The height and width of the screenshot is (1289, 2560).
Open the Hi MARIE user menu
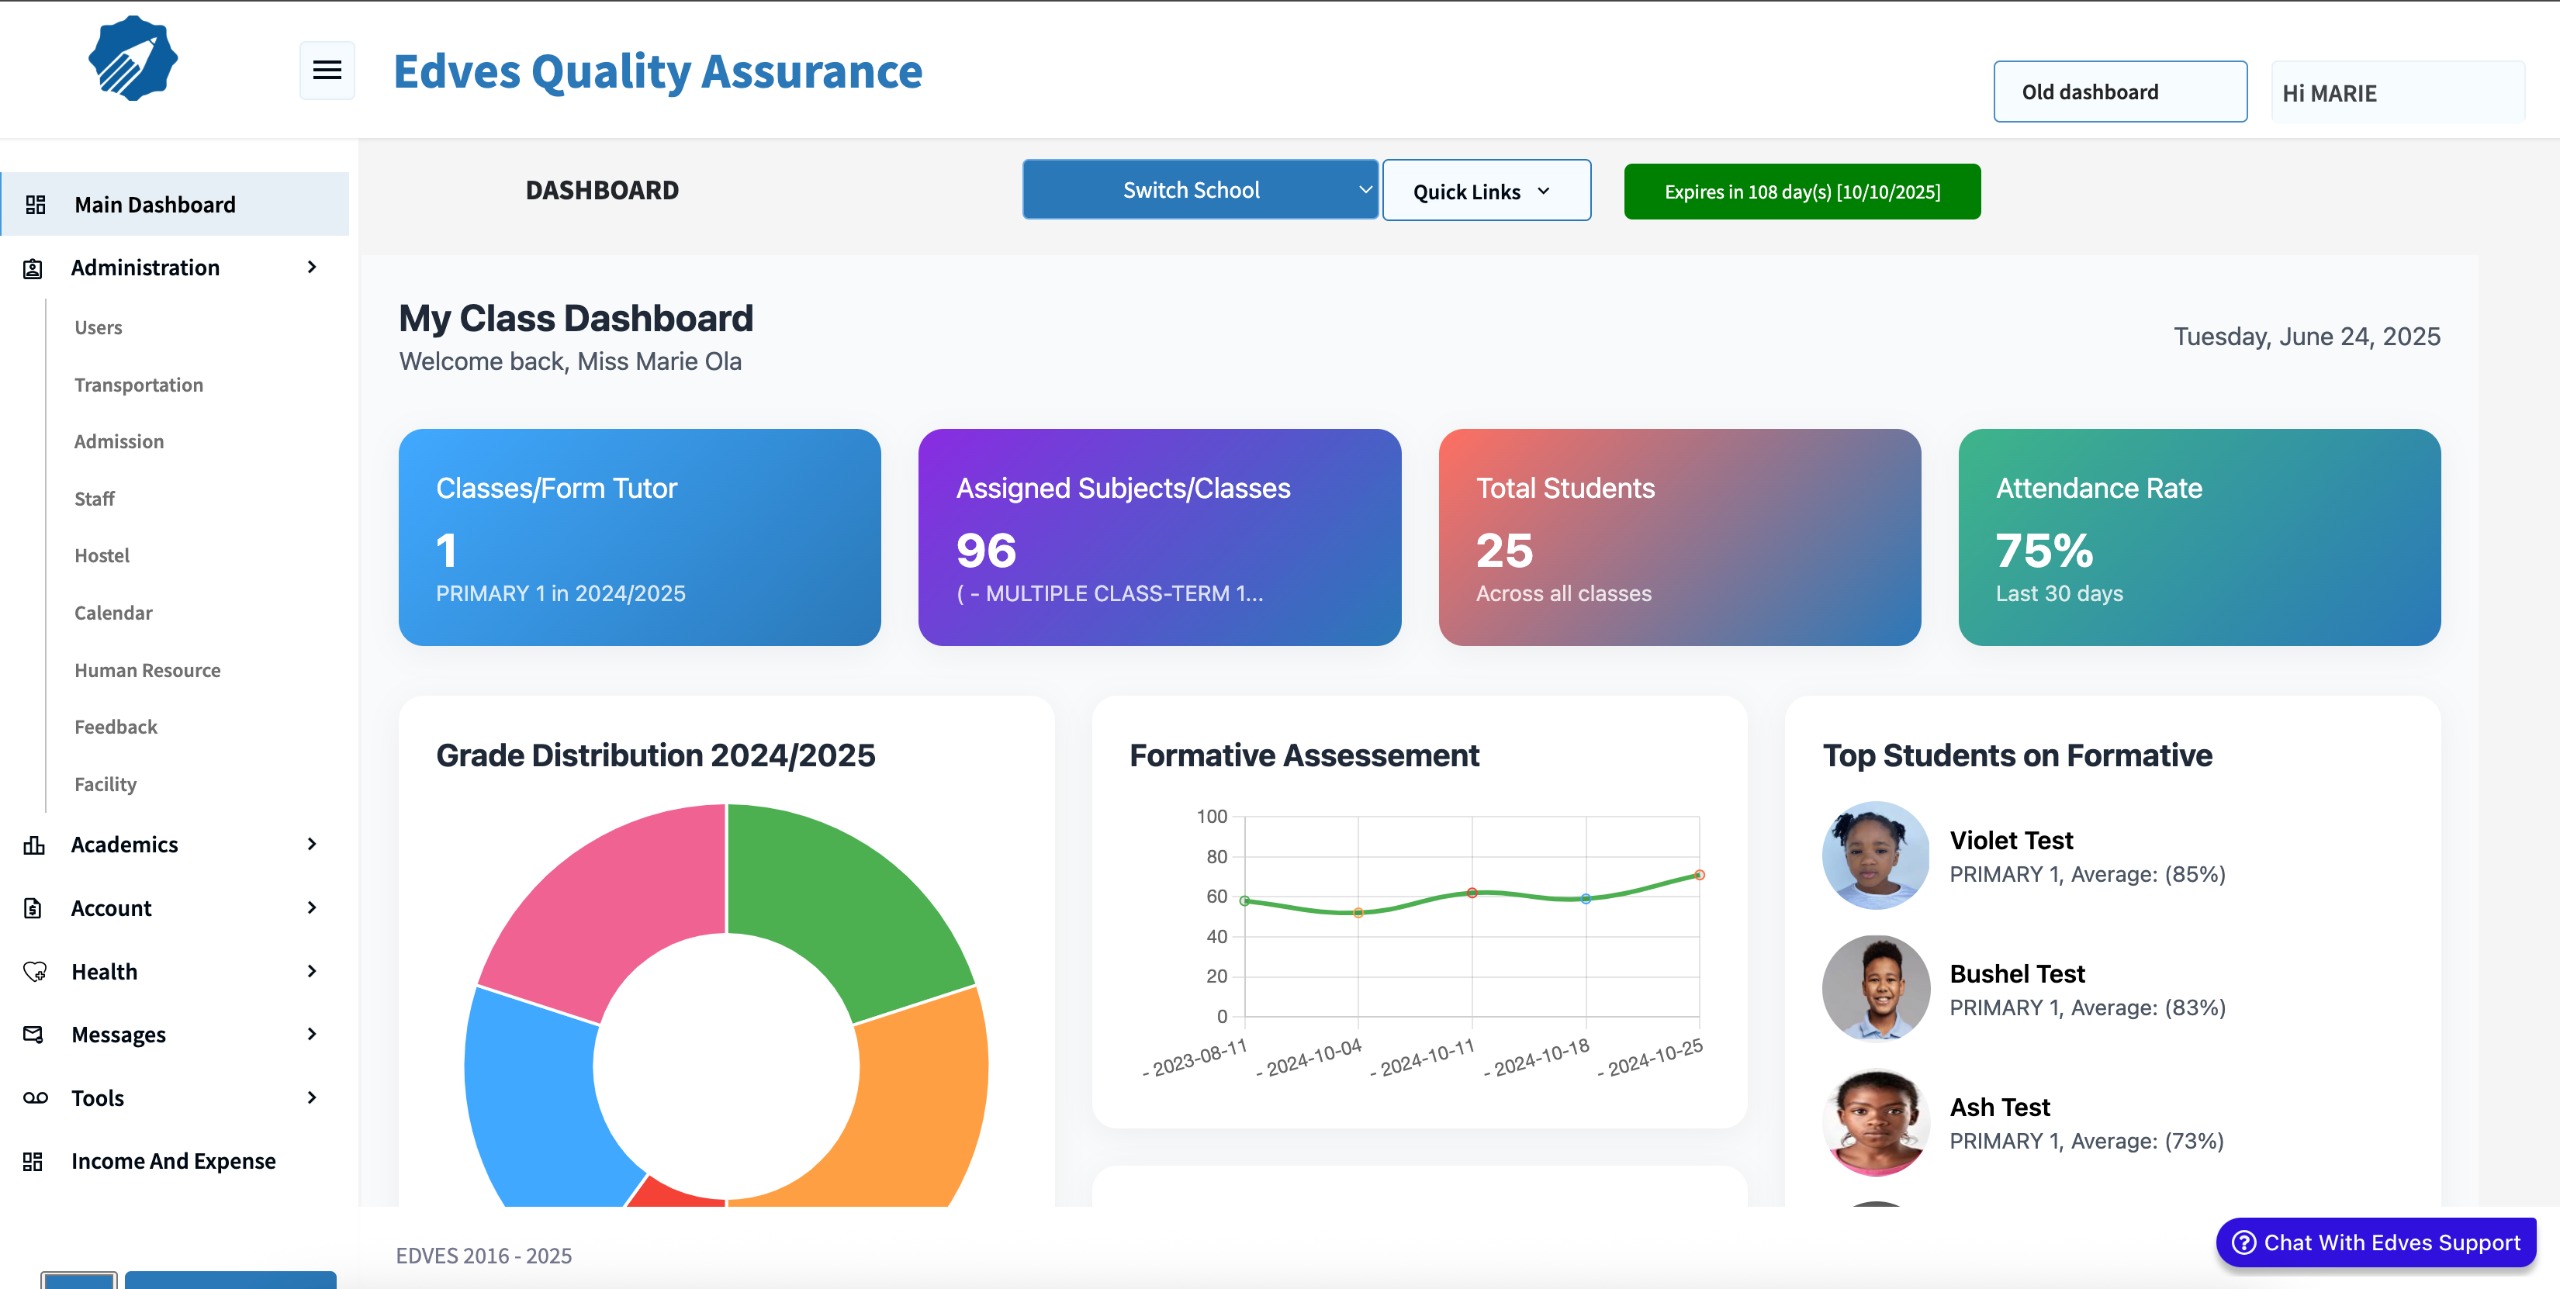tap(2397, 92)
